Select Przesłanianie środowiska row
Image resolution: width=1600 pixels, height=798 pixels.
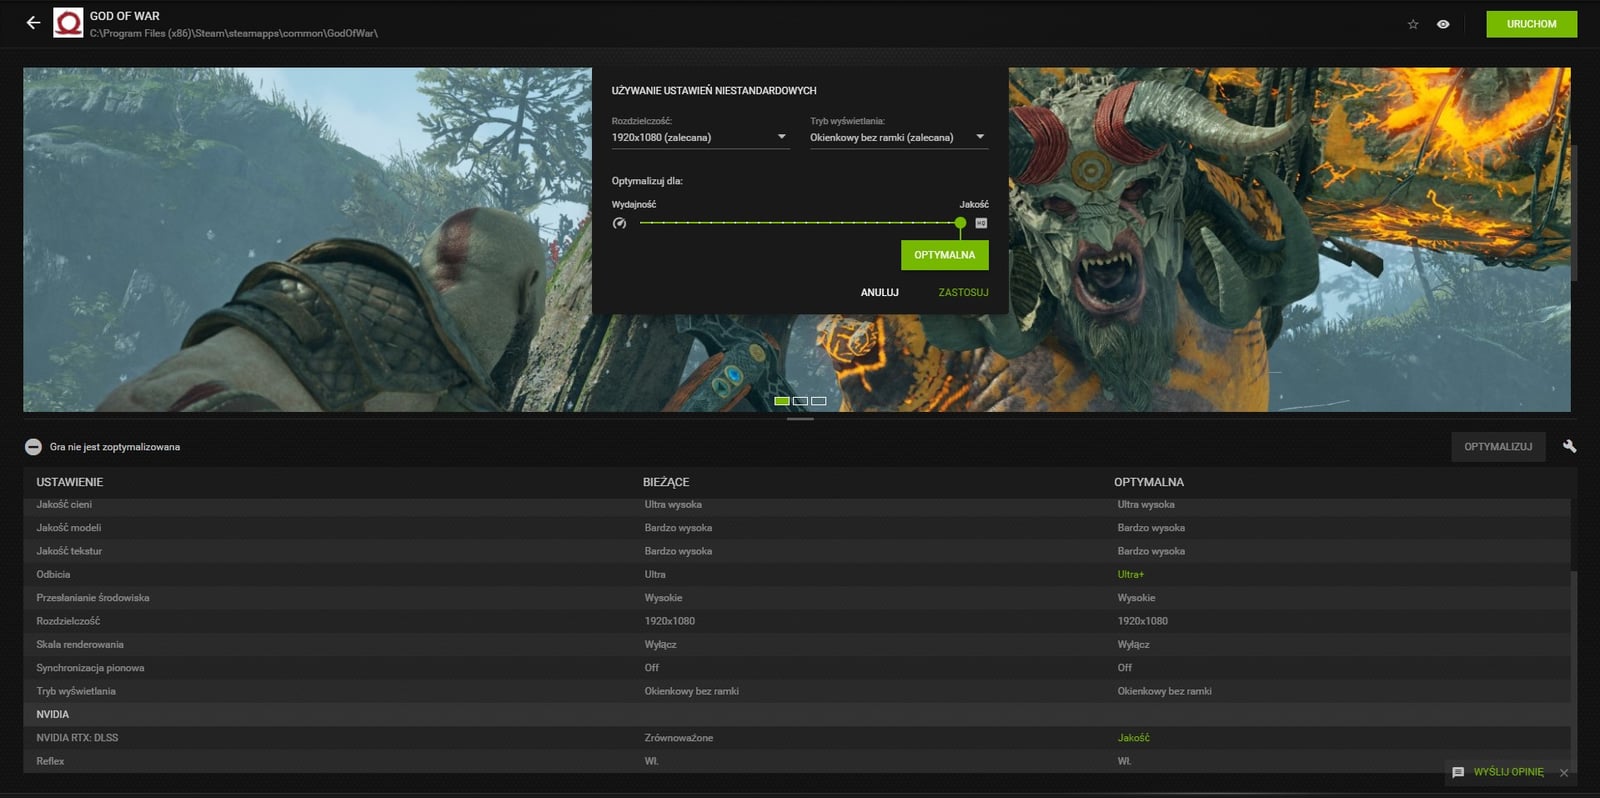tap(796, 598)
